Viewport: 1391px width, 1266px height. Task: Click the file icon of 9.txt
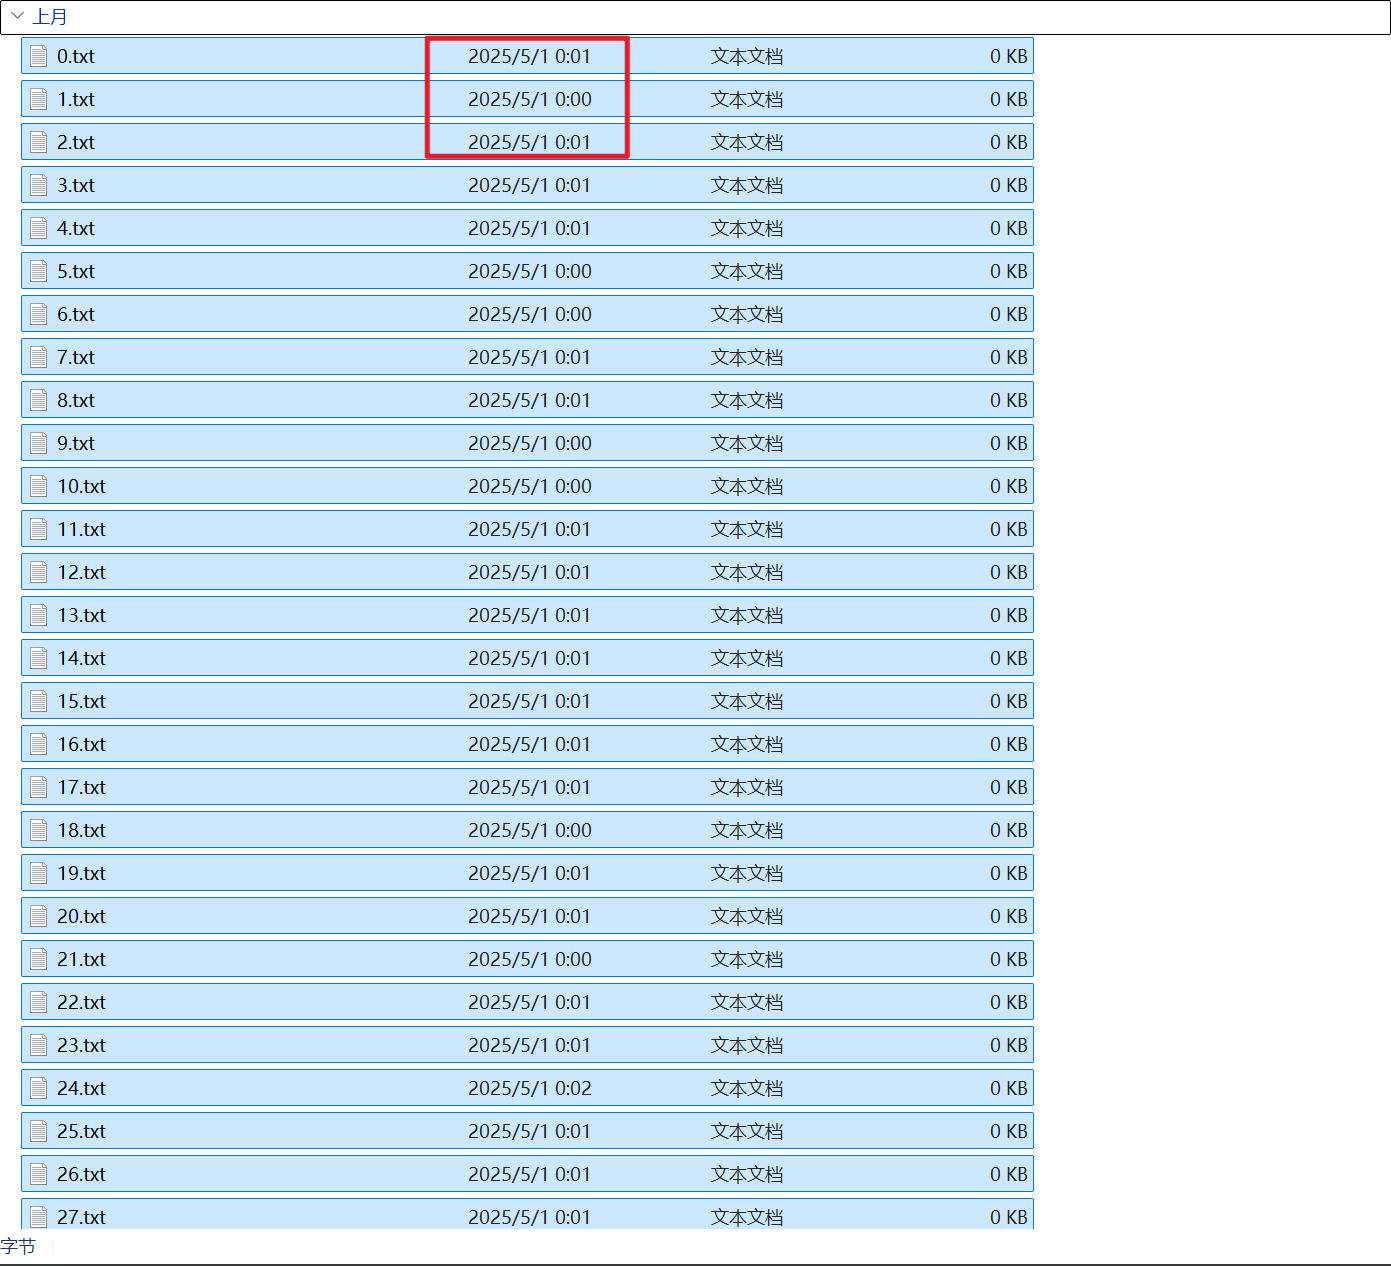click(39, 443)
